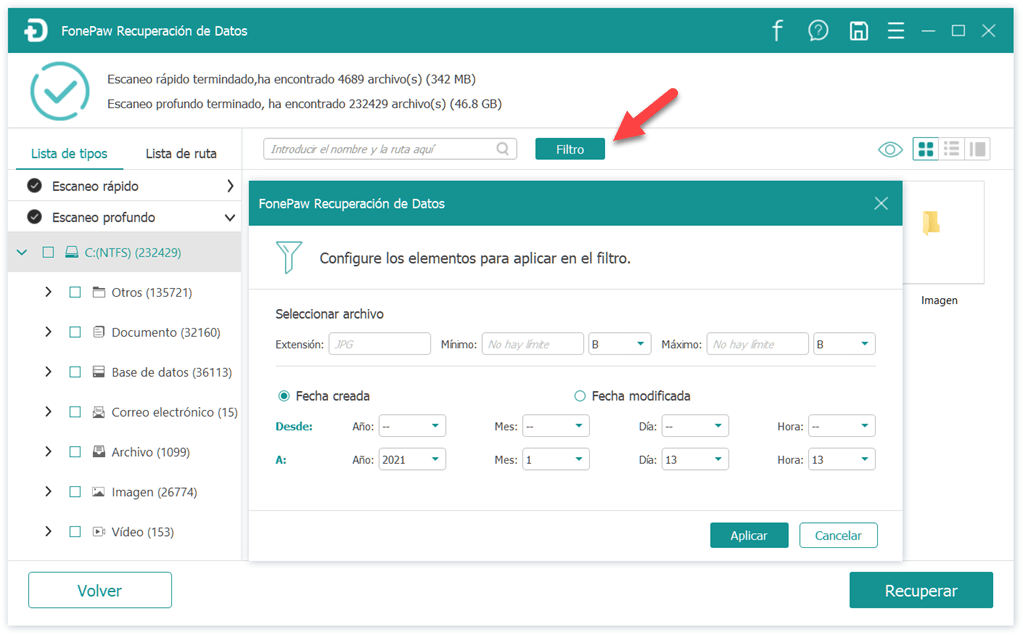Close the filter dialog with X
The width and height of the screenshot is (1023, 635).
(881, 203)
